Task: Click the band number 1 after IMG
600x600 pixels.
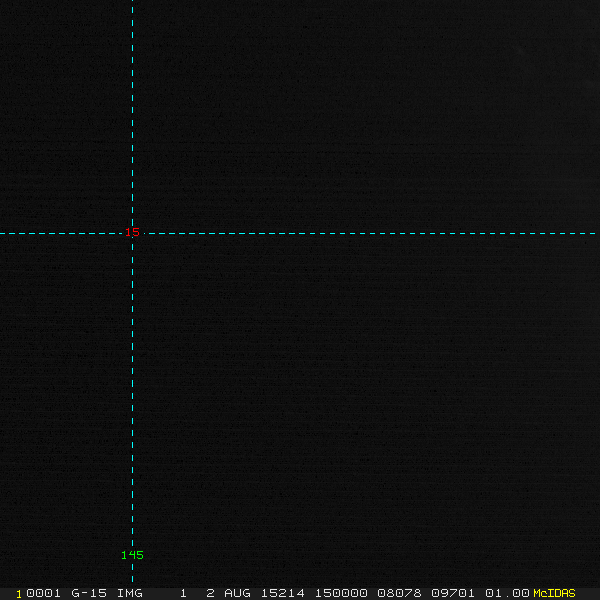Action: point(183,593)
